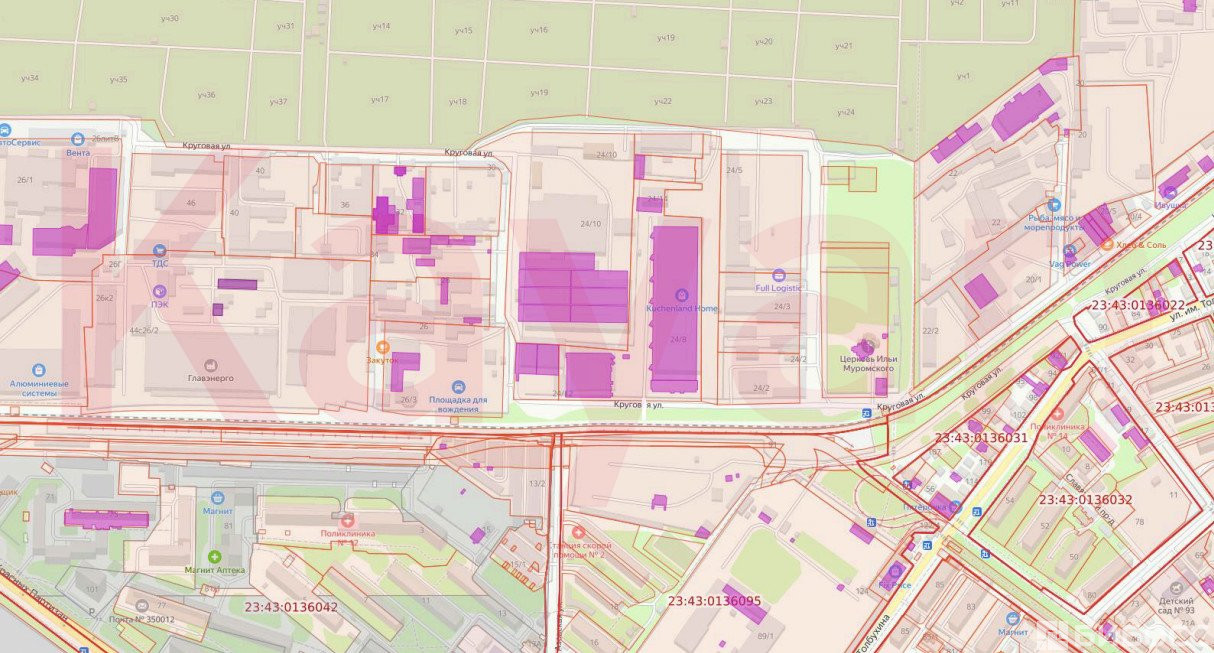Click cadastral block label 23:43:0136042

[291, 606]
